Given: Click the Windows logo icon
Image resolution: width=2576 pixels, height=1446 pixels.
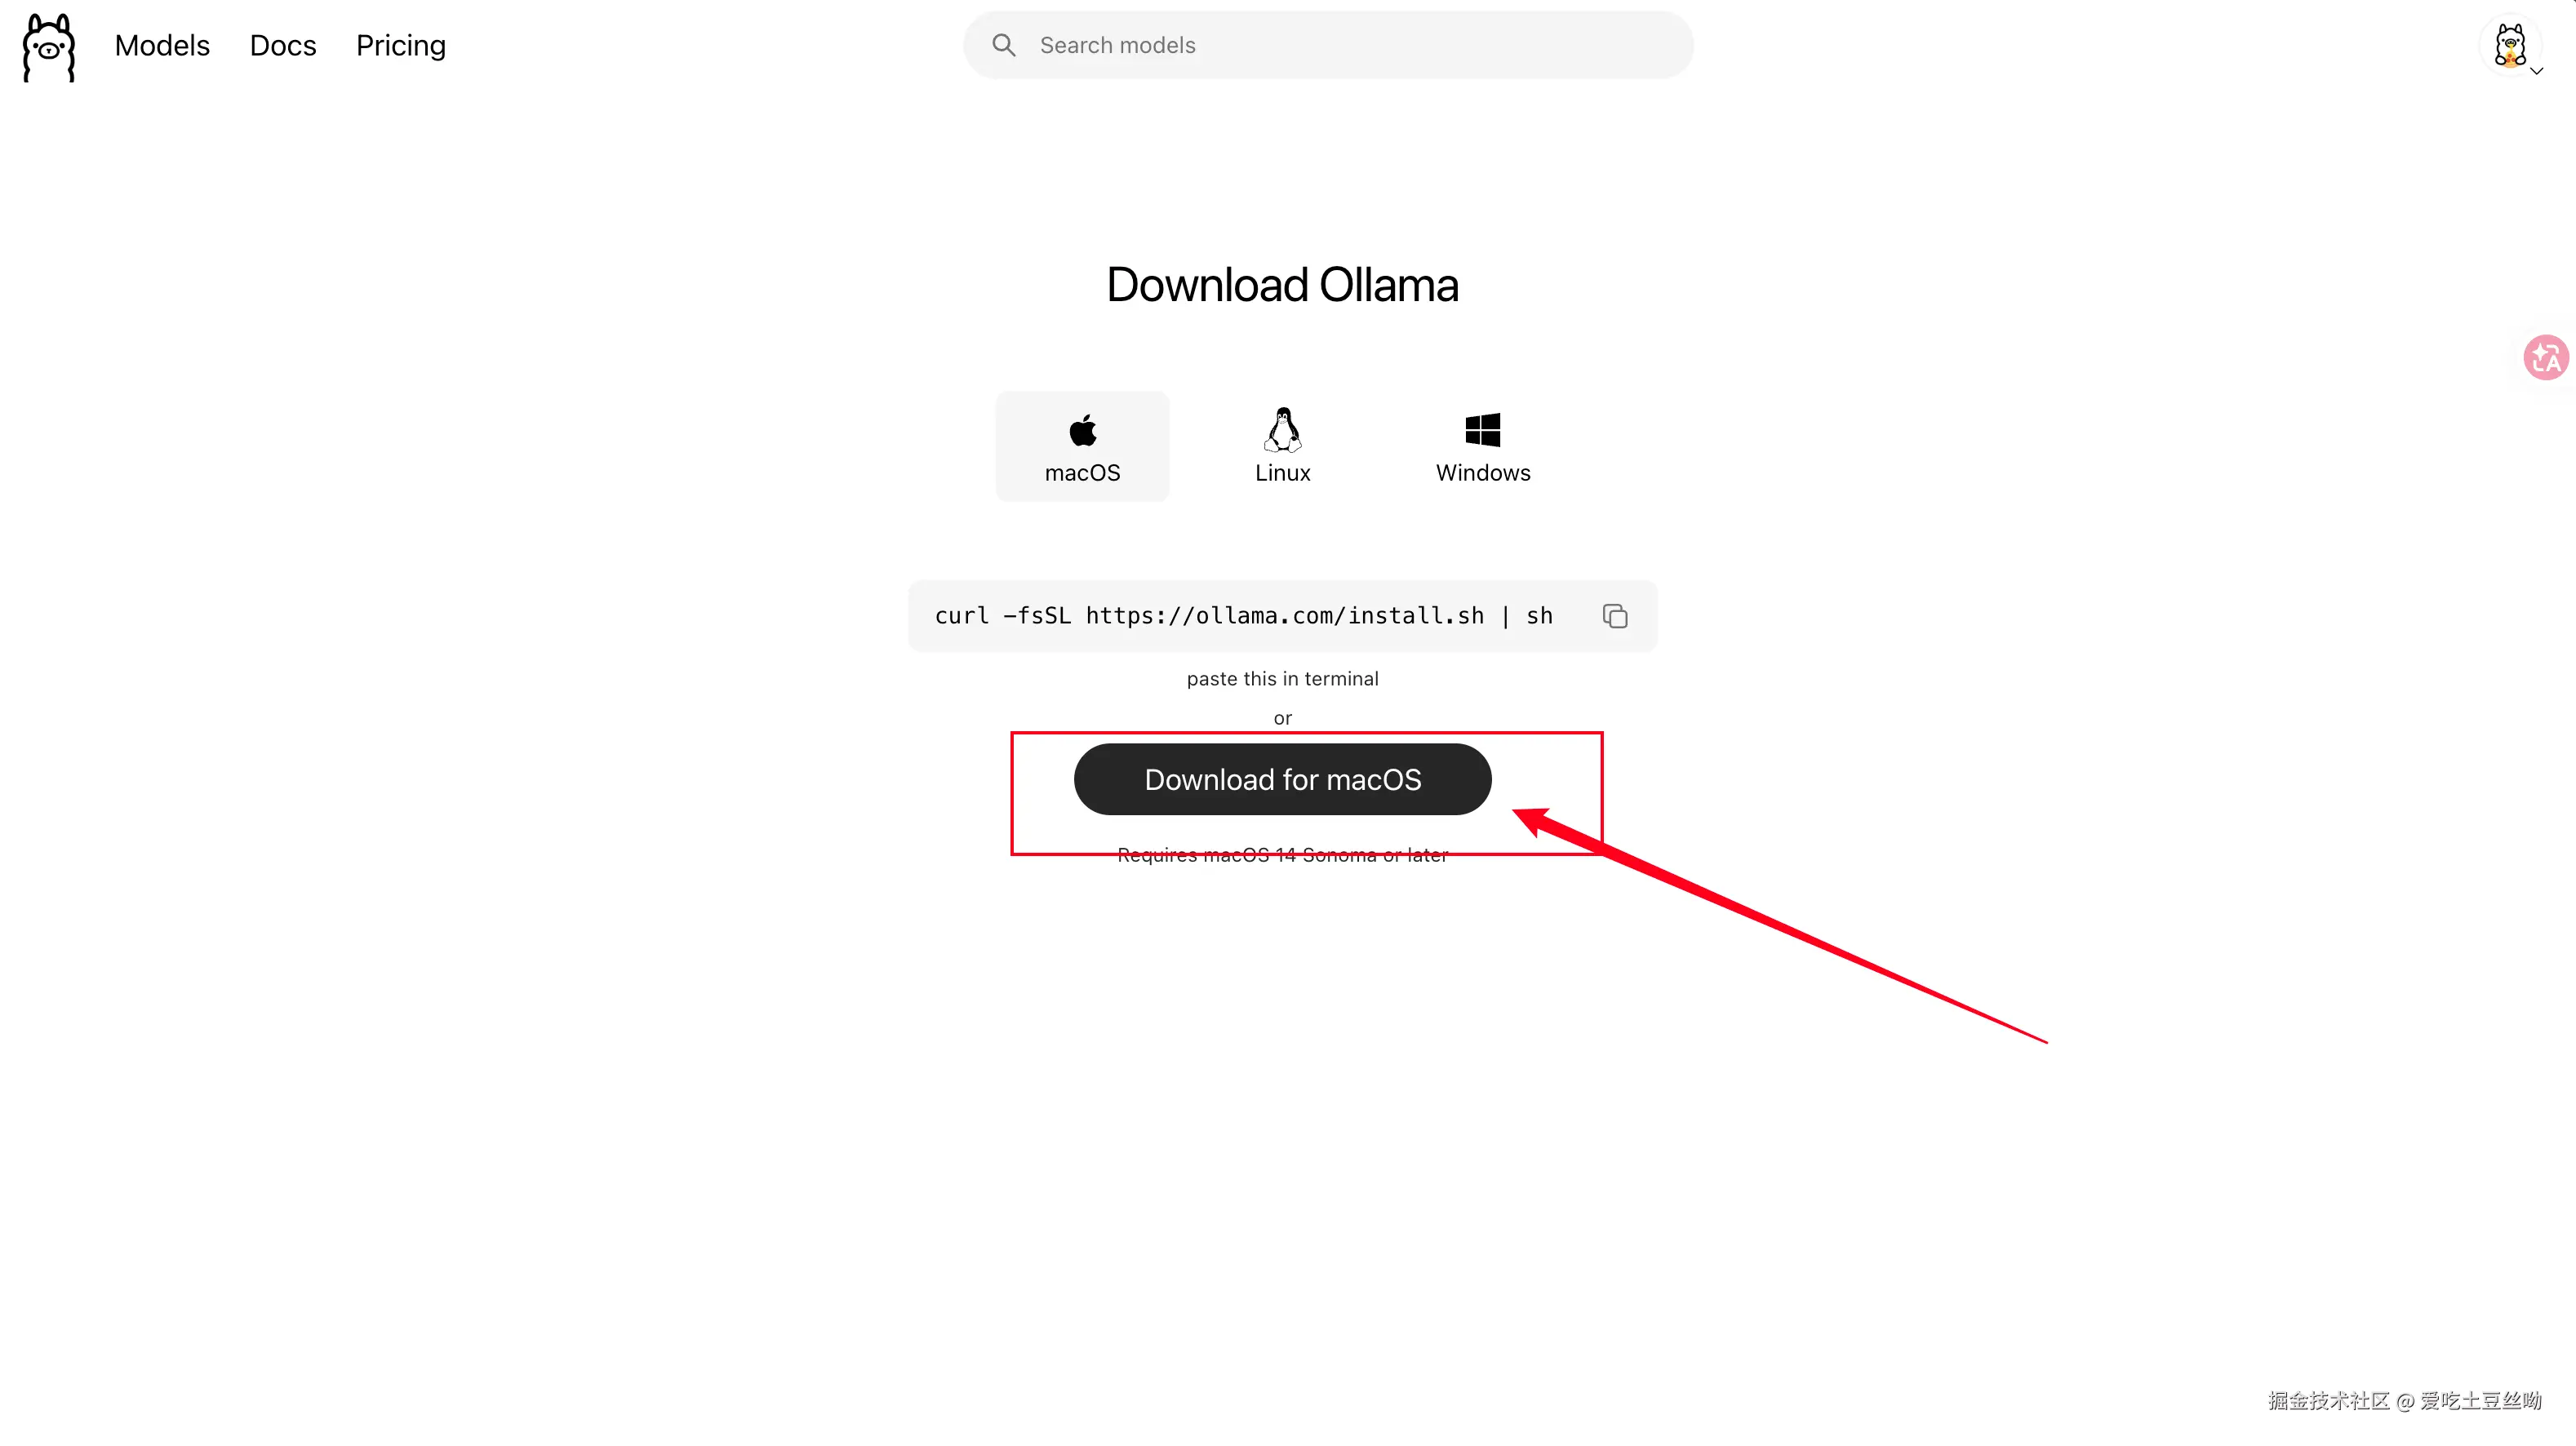Looking at the screenshot, I should click(1482, 430).
